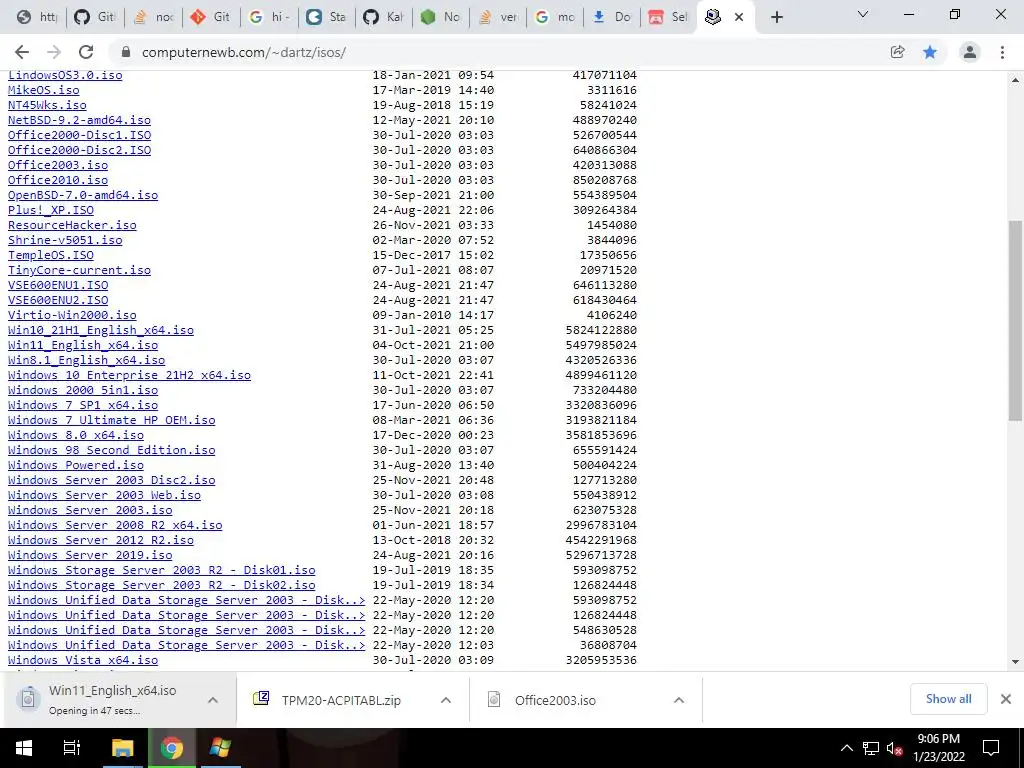Click the scrollbar up arrow
Image resolution: width=1024 pixels, height=768 pixels.
pyautogui.click(x=1015, y=80)
